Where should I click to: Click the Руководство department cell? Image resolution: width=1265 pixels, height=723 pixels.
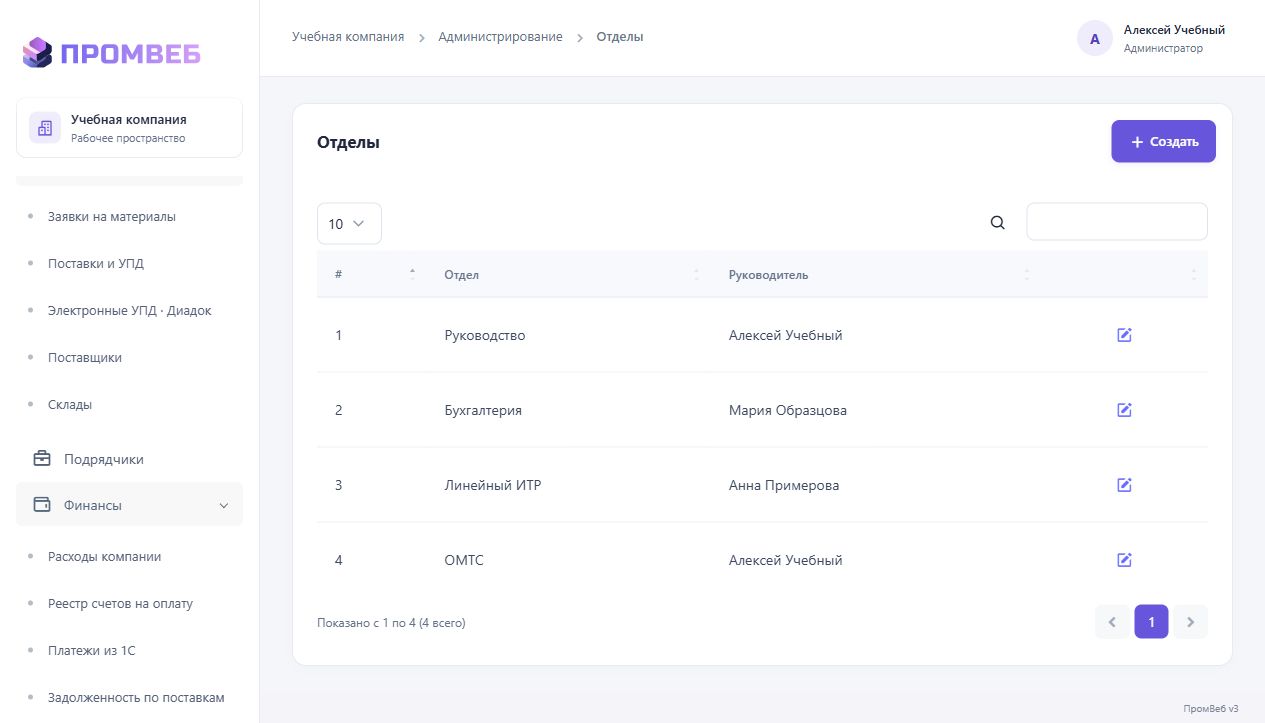485,335
